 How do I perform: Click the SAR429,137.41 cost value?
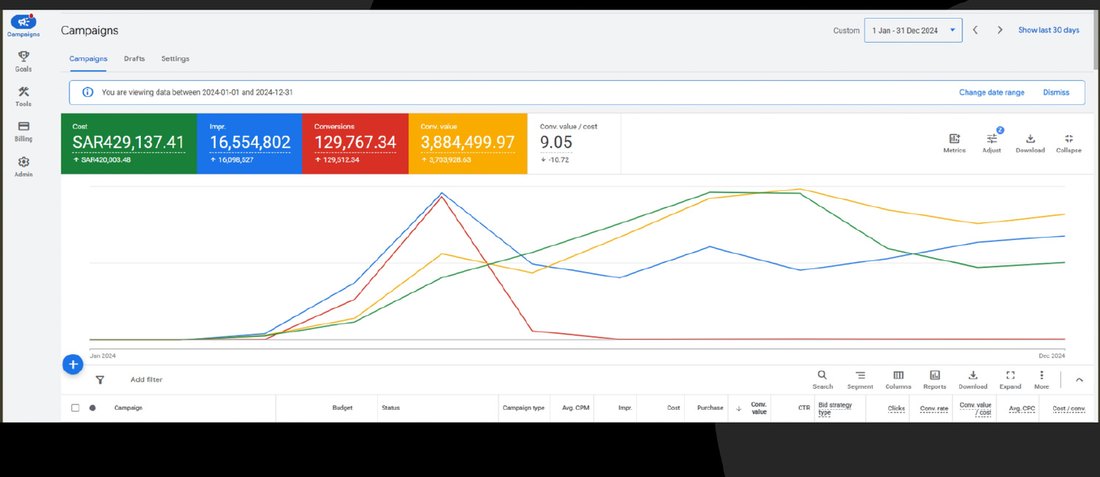(x=128, y=142)
